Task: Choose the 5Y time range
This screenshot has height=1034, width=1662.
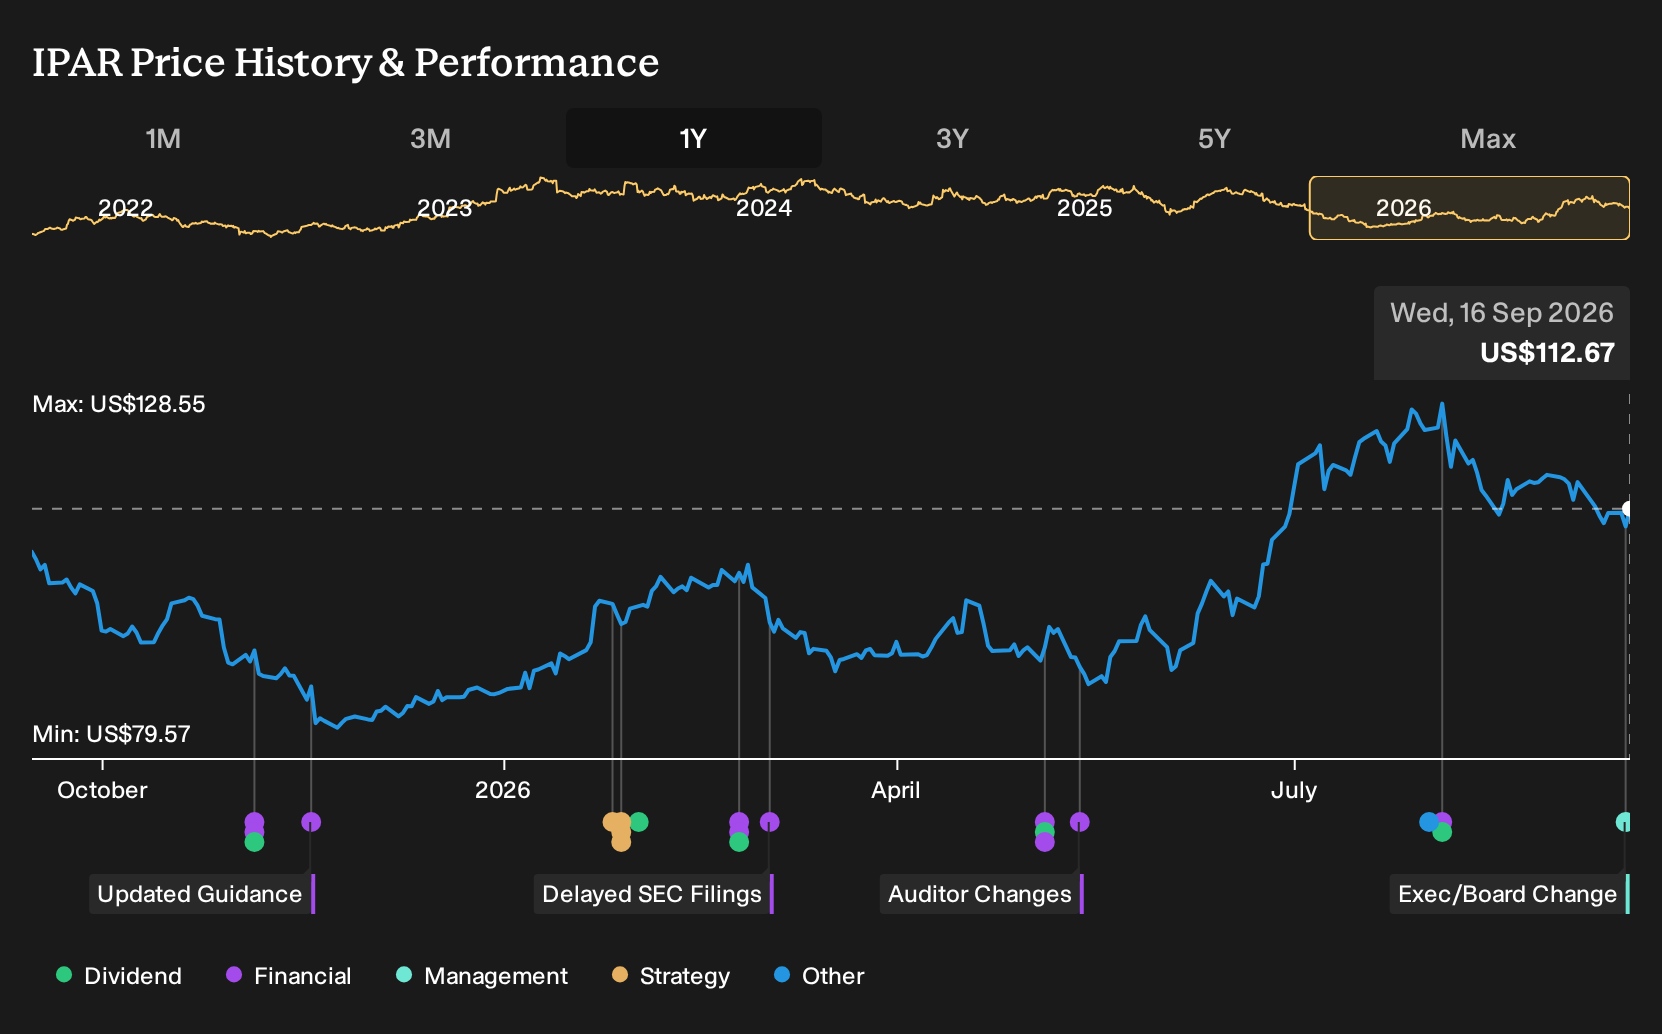Action: tap(1214, 138)
